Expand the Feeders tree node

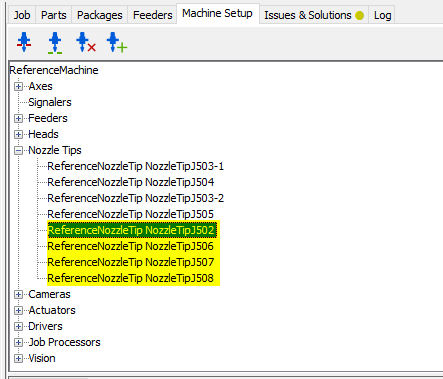click(x=18, y=118)
